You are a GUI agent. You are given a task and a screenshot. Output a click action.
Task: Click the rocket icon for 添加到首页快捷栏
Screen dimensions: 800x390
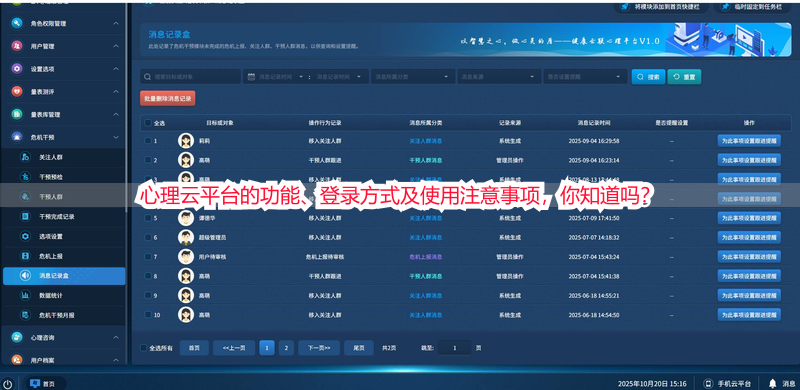point(624,7)
